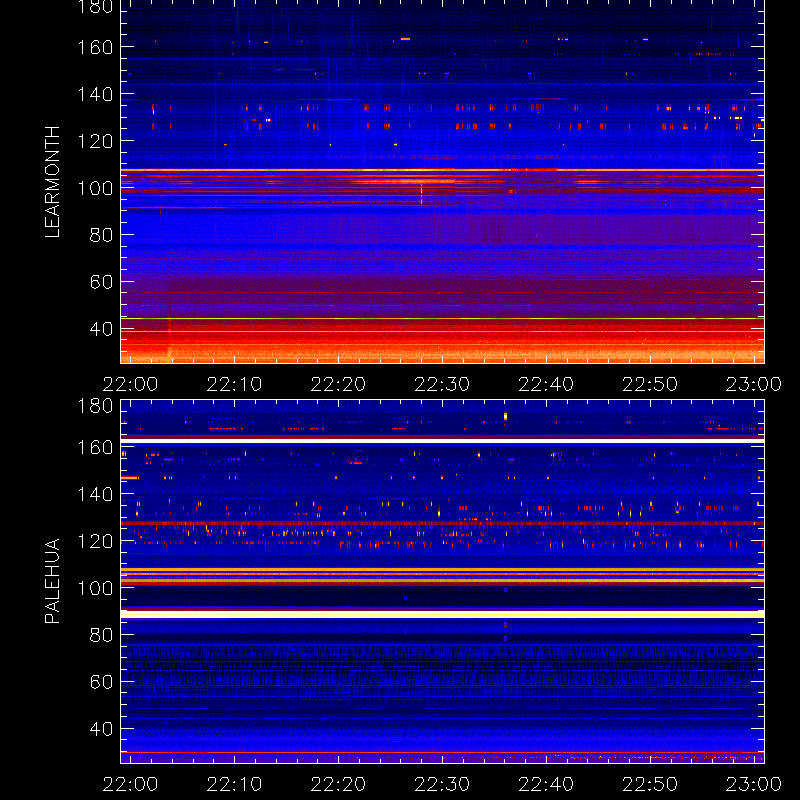Viewport: 800px width, 800px height.
Task: Select the 40 frequency label on LEARMONTH axis
Action: [101, 329]
